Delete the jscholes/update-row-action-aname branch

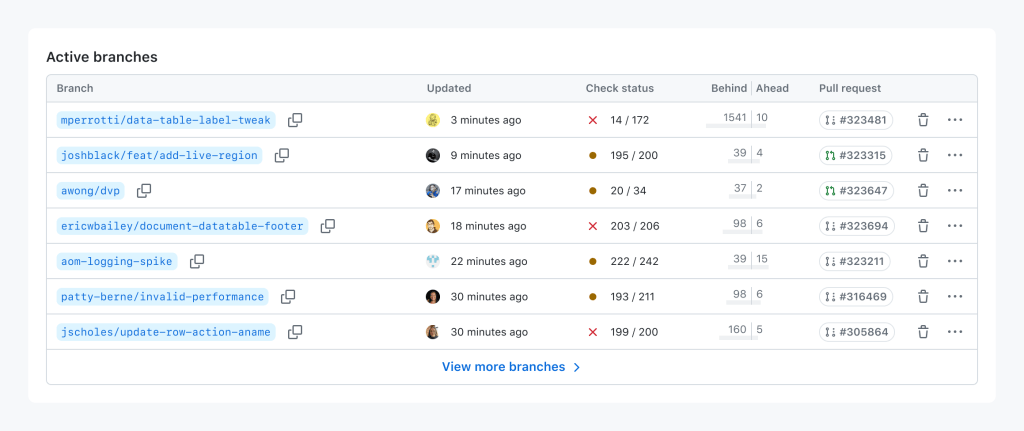[923, 332]
